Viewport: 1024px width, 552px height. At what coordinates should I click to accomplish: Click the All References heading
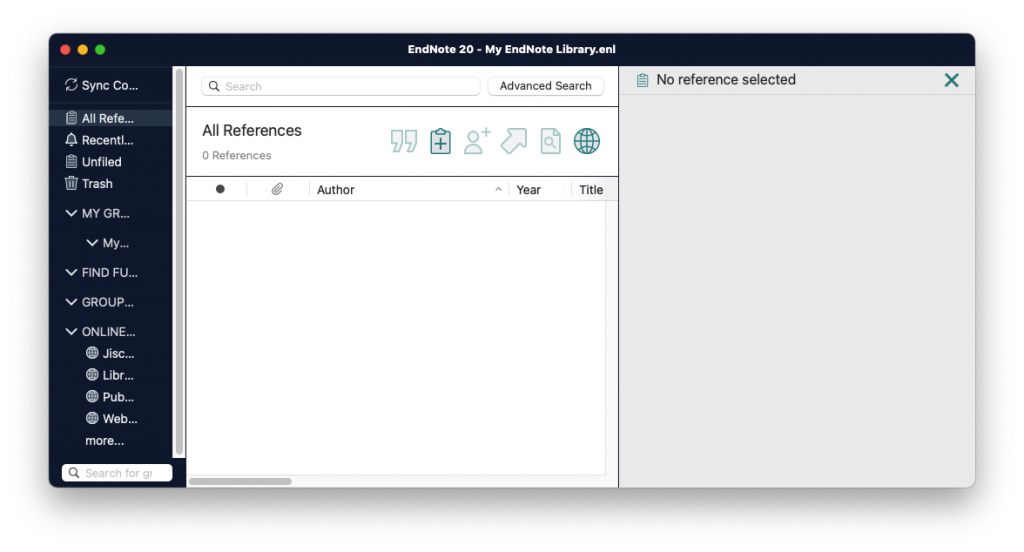[251, 131]
